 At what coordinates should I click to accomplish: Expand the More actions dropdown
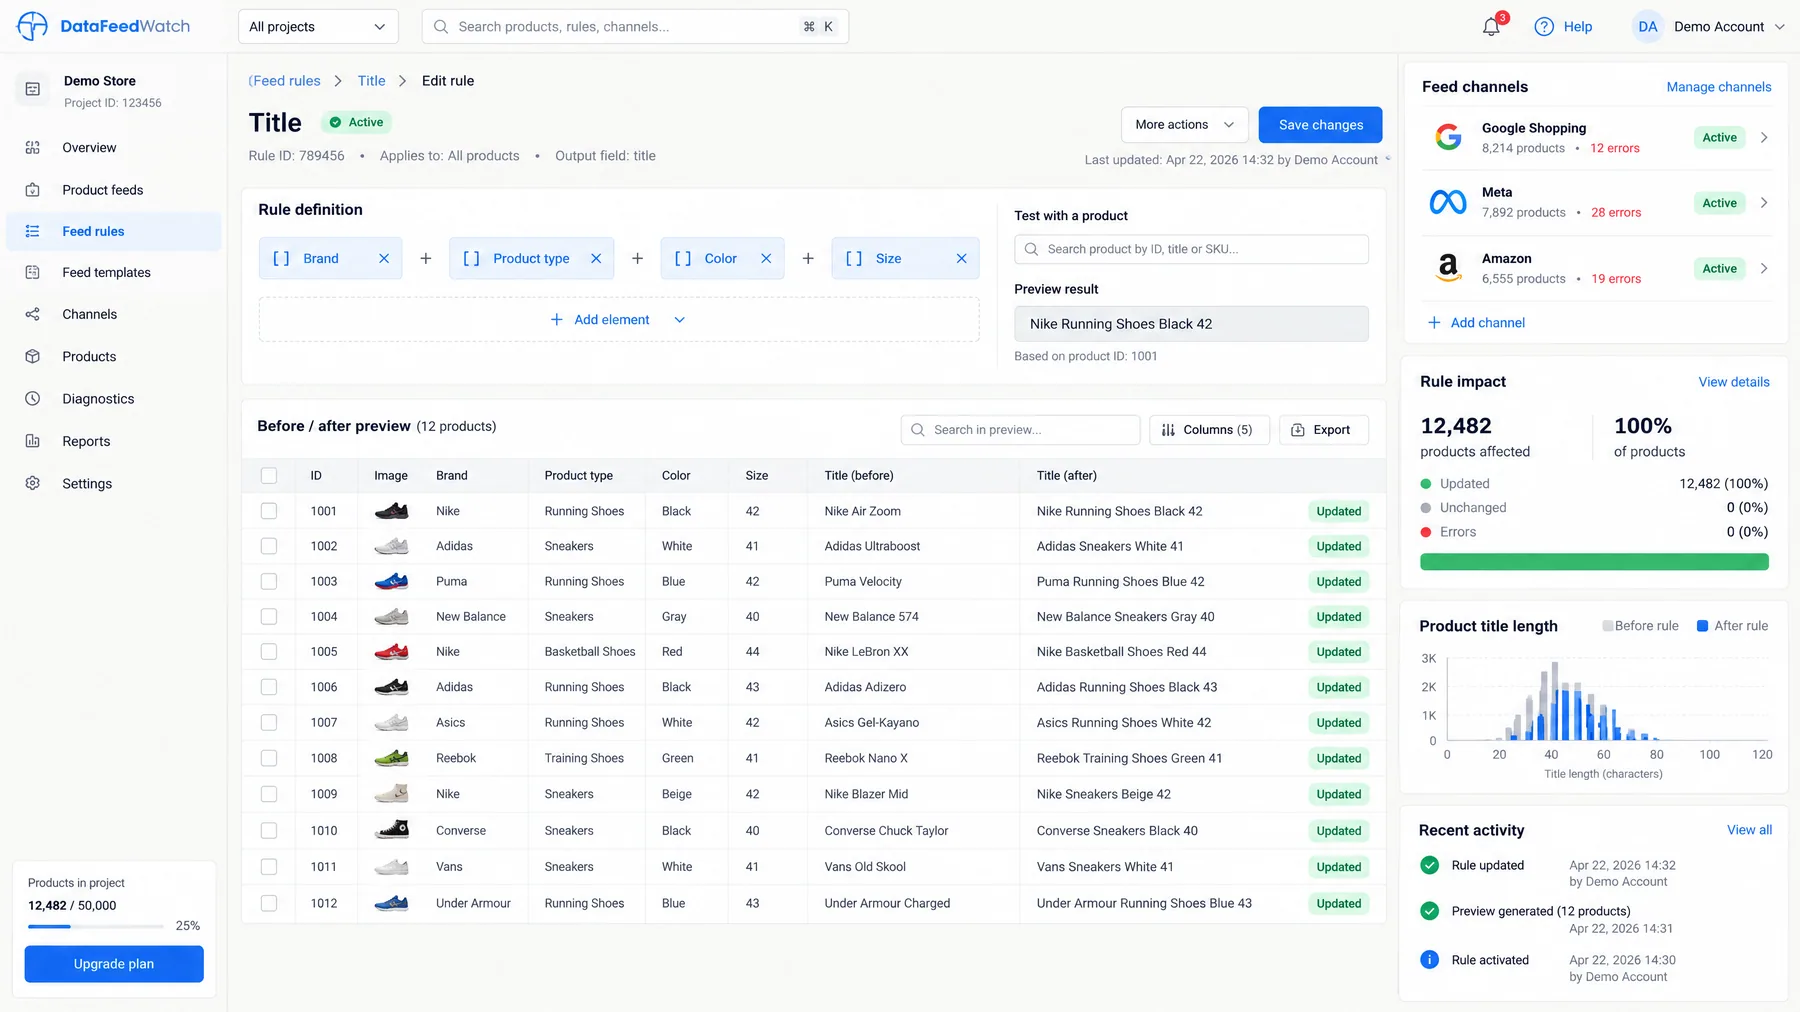click(x=1184, y=125)
